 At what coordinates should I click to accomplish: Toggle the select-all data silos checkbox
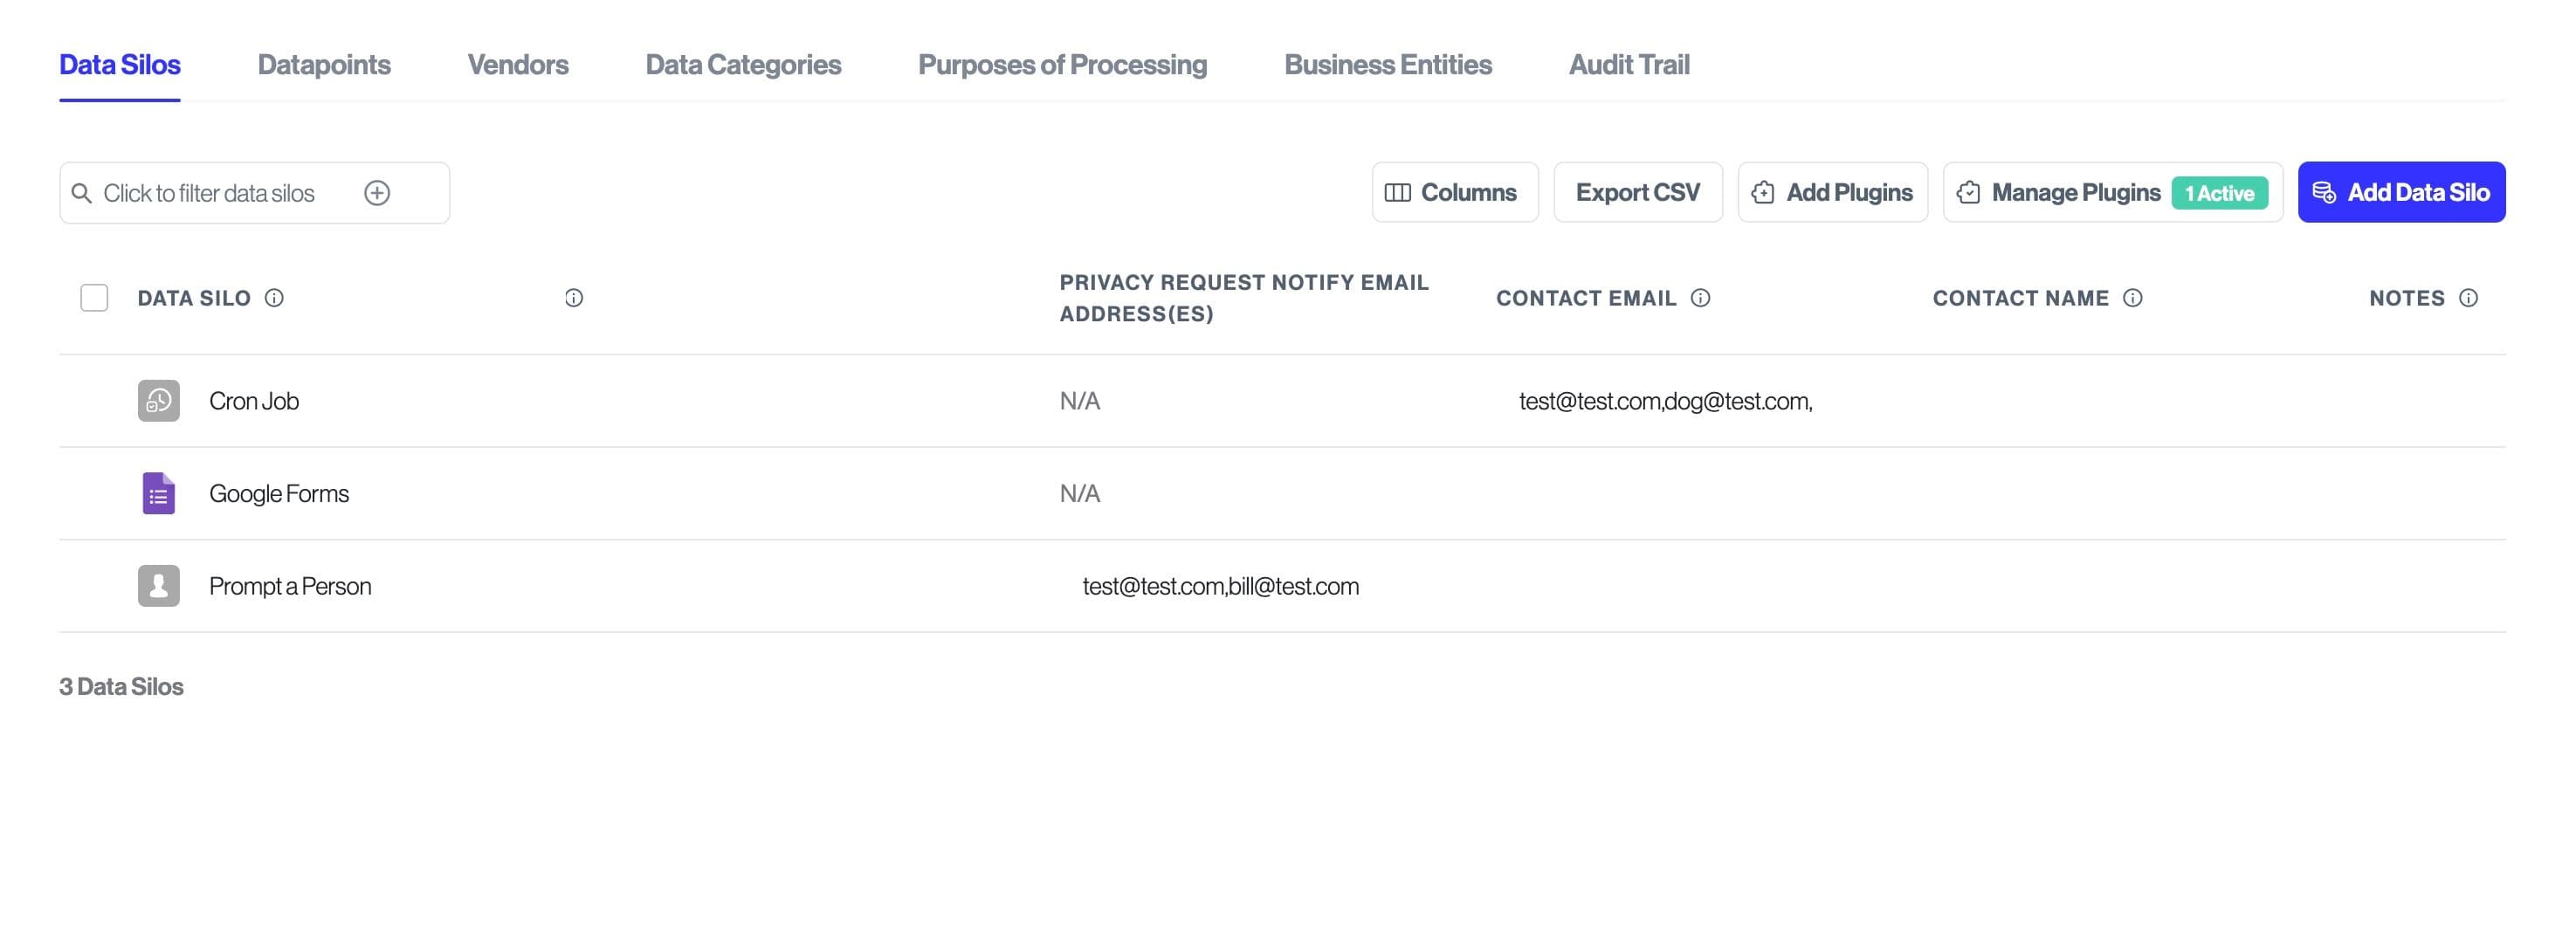[94, 298]
